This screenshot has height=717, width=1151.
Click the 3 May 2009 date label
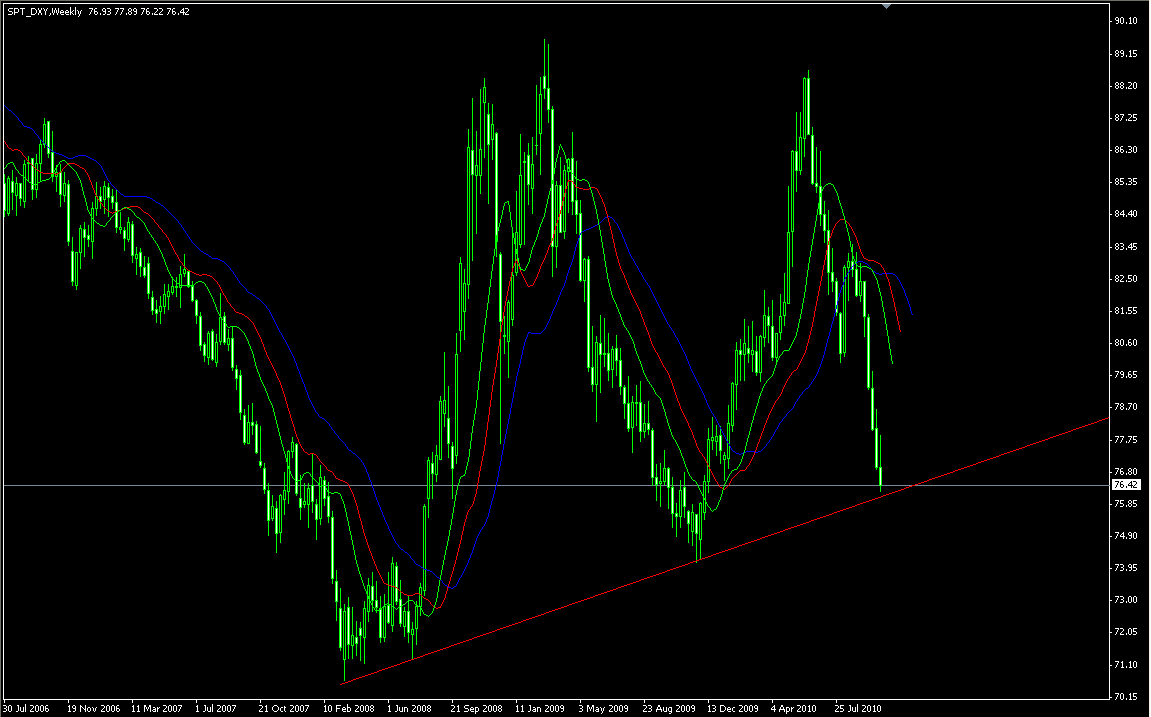[x=603, y=709]
